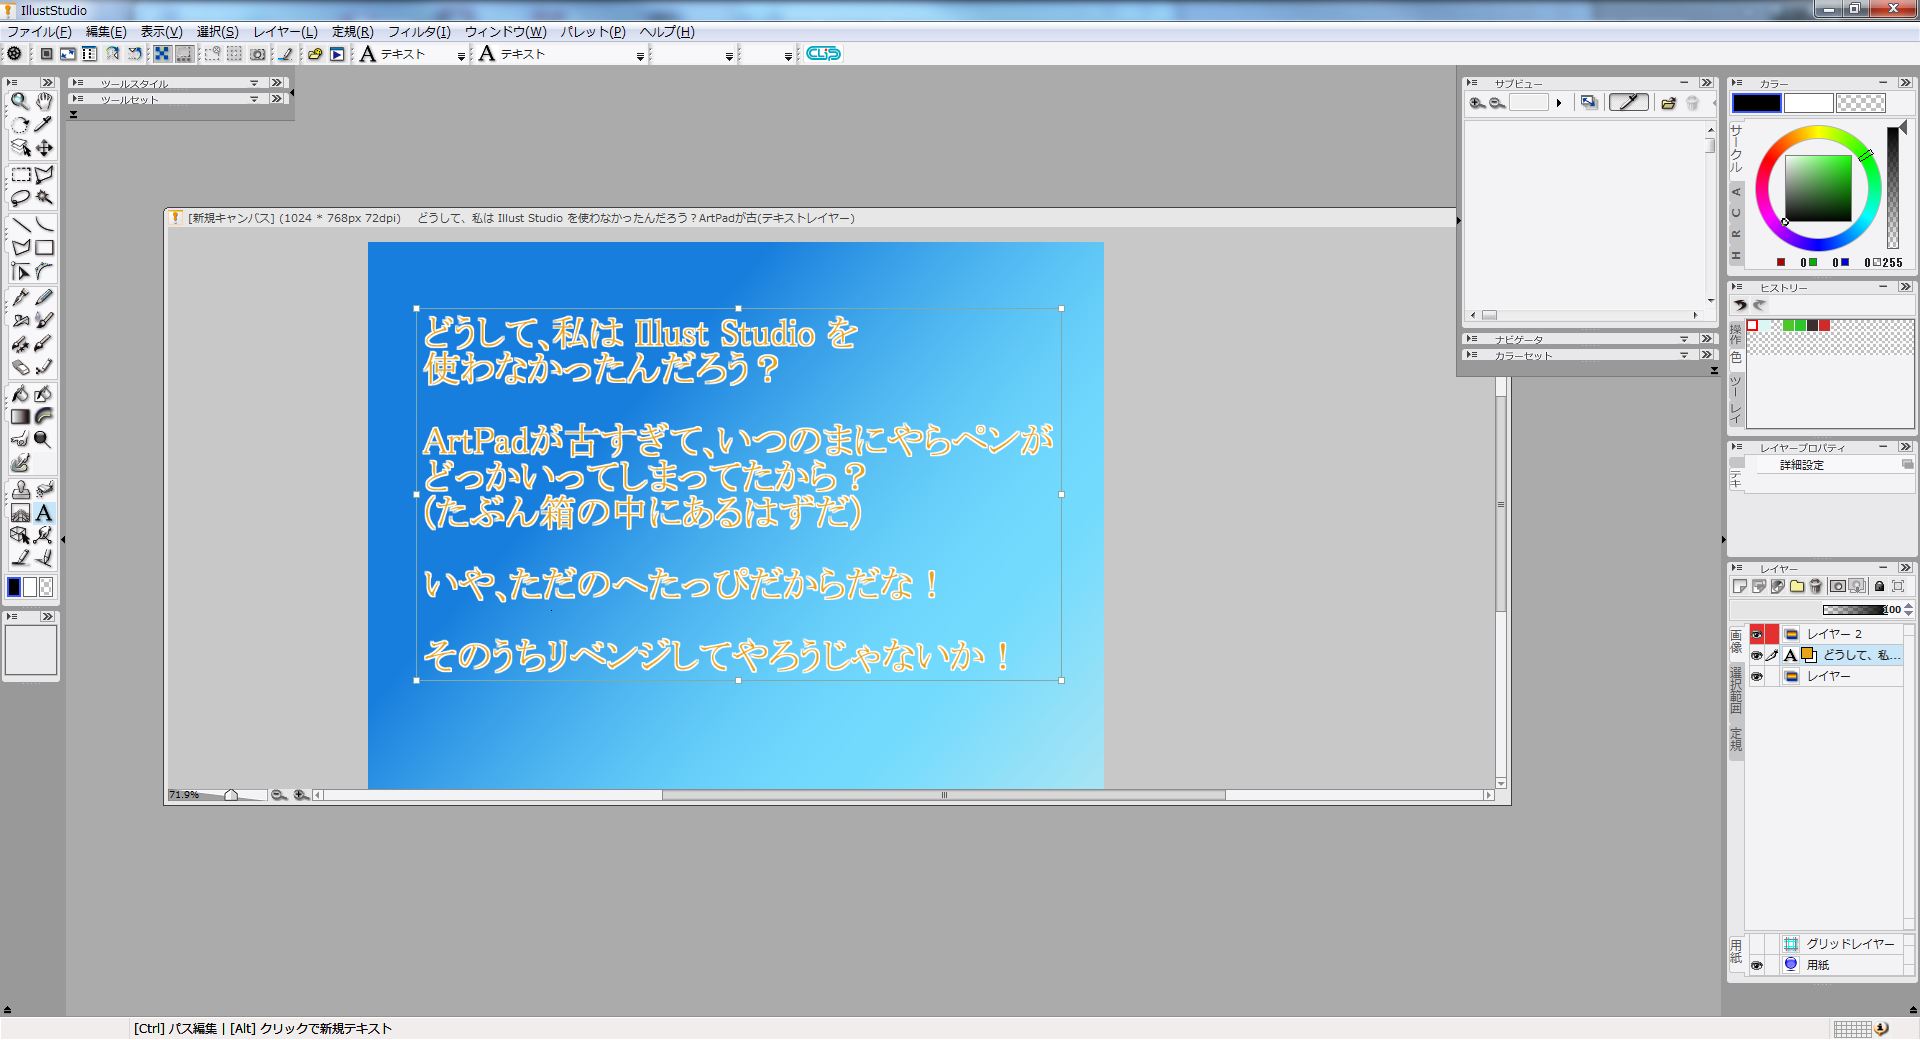Toggle visibility of the 用紙 paper layer
The height and width of the screenshot is (1040, 1920).
tap(1756, 965)
